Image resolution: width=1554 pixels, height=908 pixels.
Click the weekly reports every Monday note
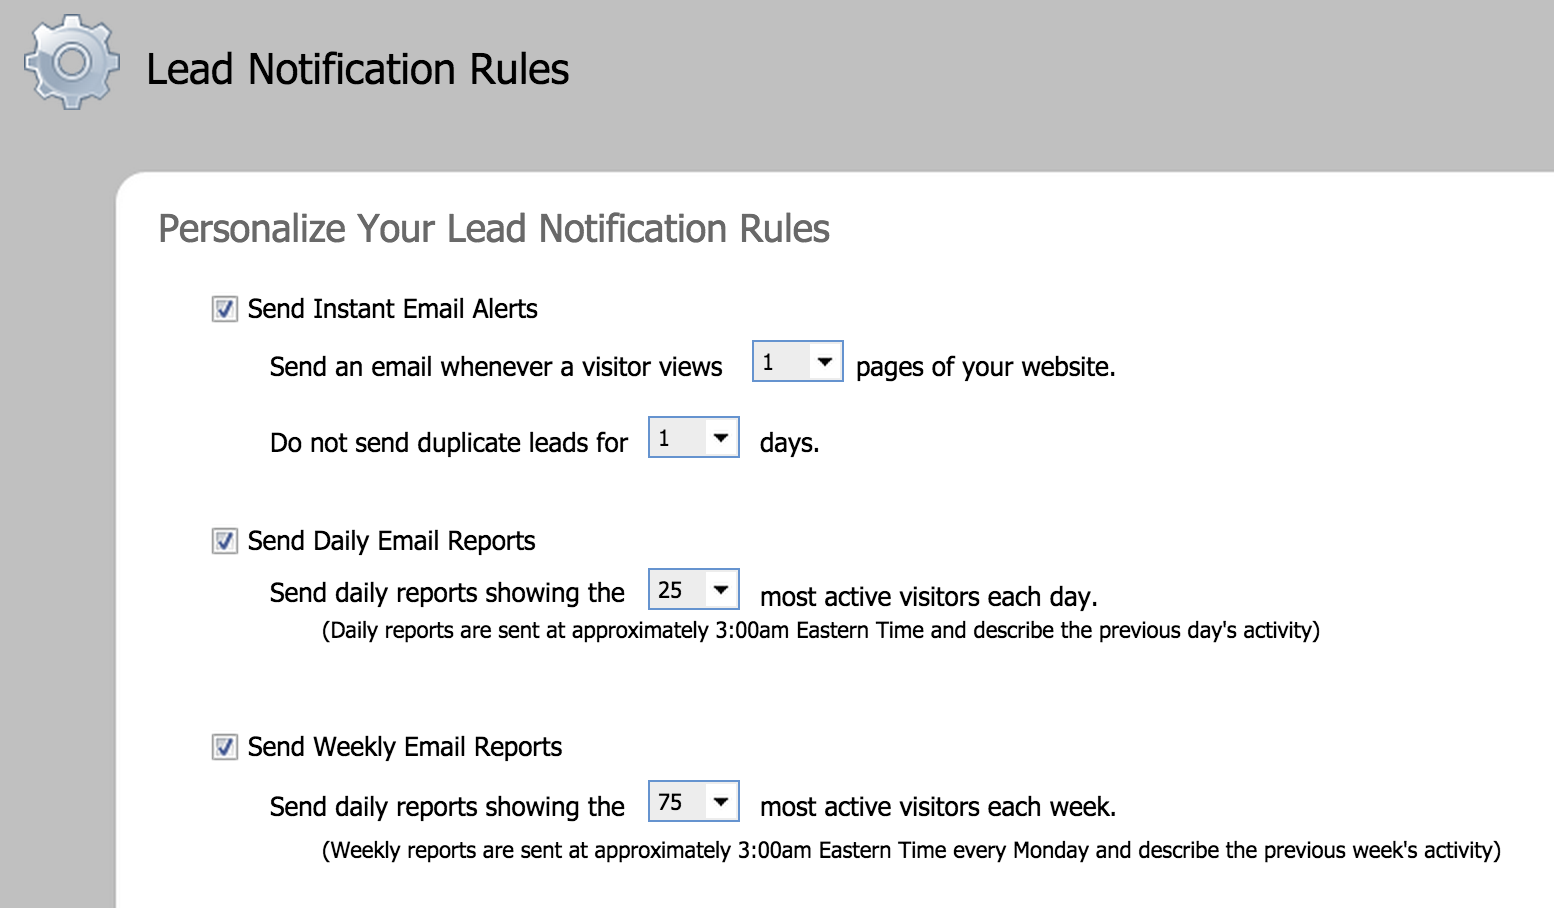click(x=911, y=851)
